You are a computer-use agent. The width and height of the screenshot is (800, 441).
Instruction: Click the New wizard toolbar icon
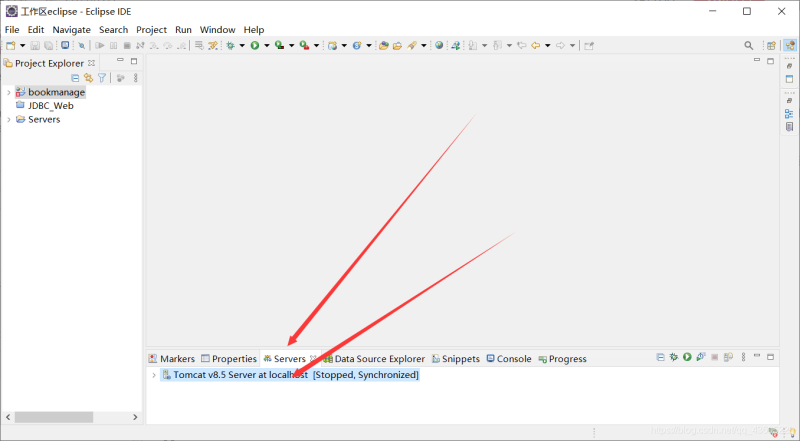pyautogui.click(x=11, y=45)
